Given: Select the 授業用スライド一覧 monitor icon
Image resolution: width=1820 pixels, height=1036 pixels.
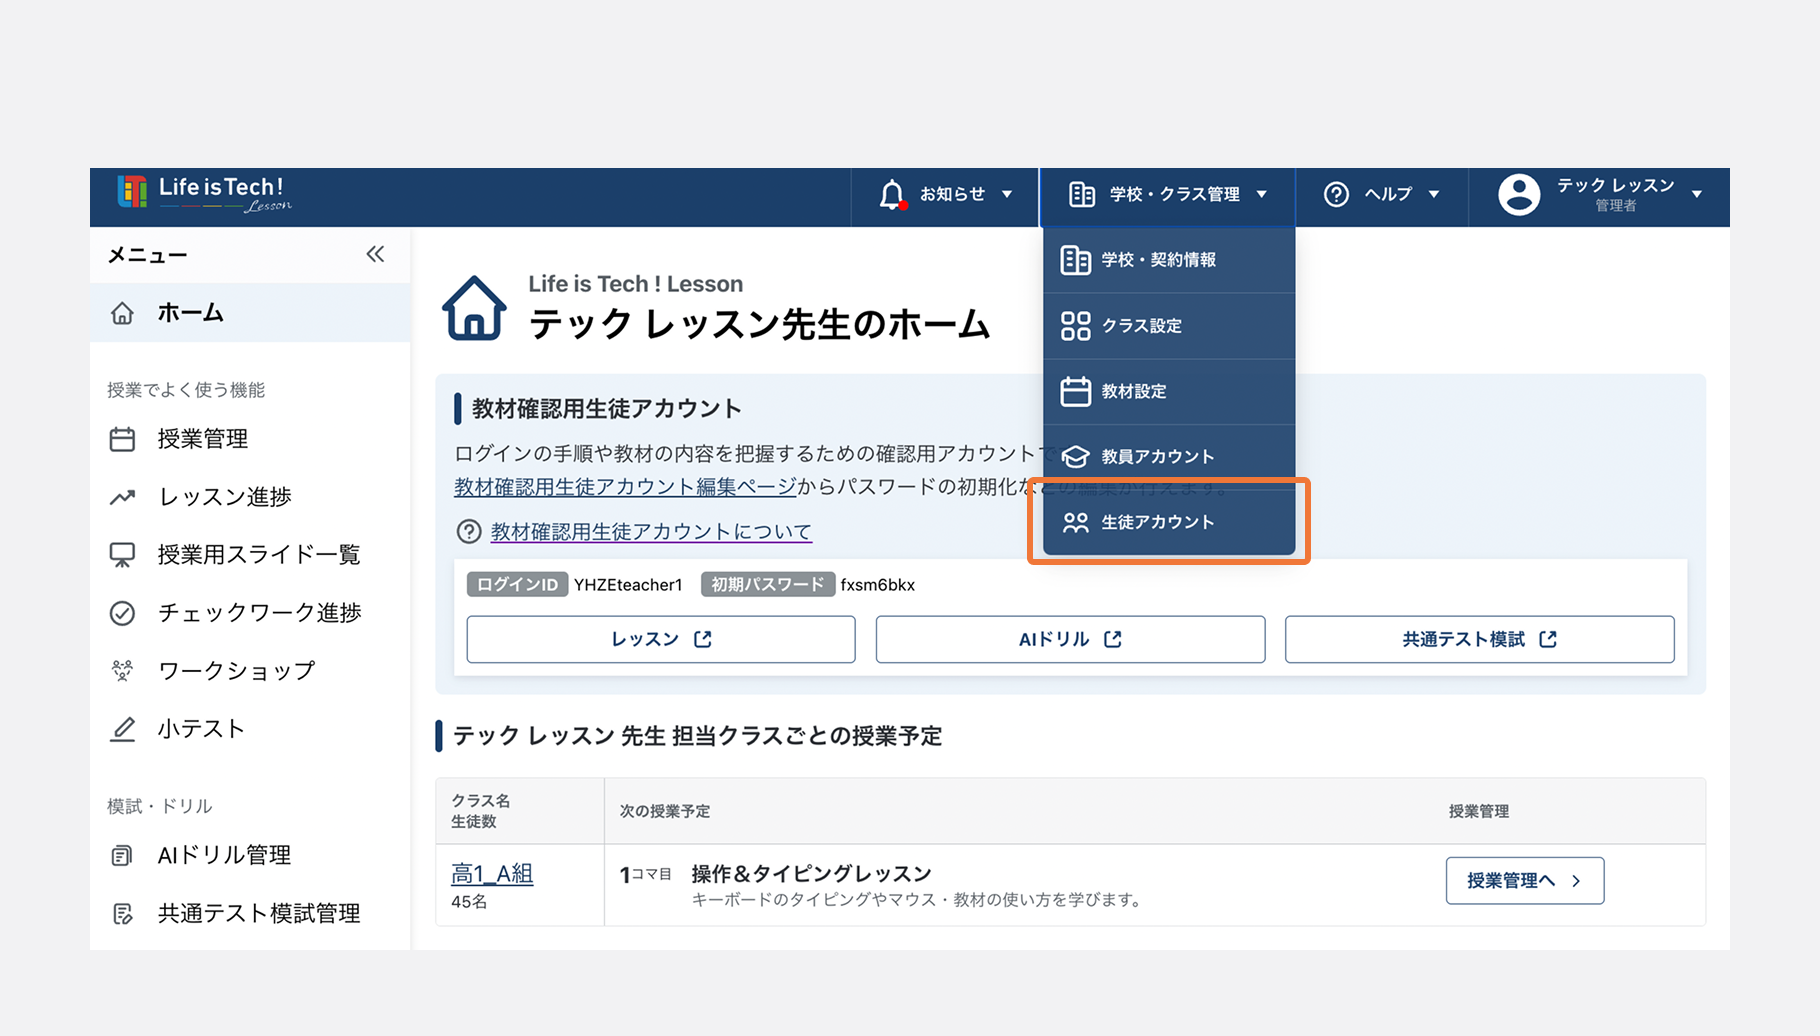Looking at the screenshot, I should (122, 554).
